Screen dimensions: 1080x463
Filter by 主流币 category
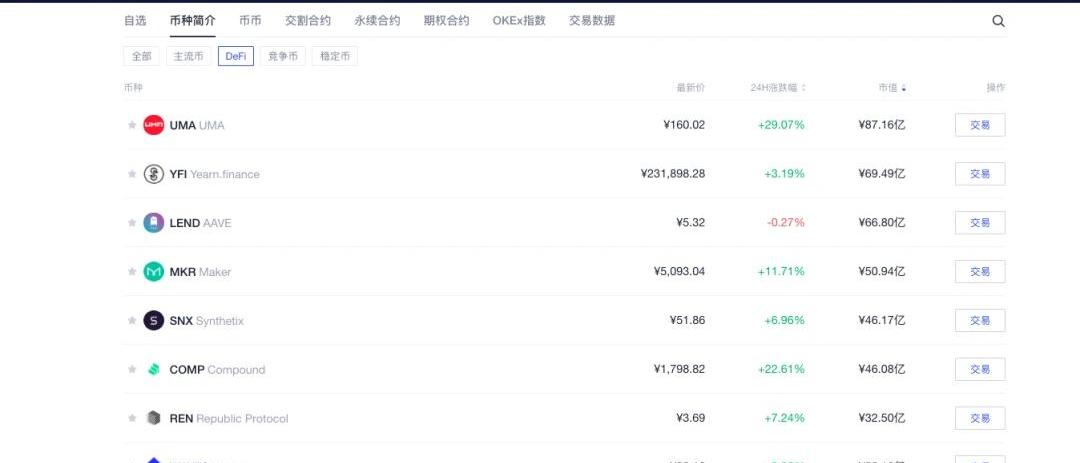(x=189, y=56)
